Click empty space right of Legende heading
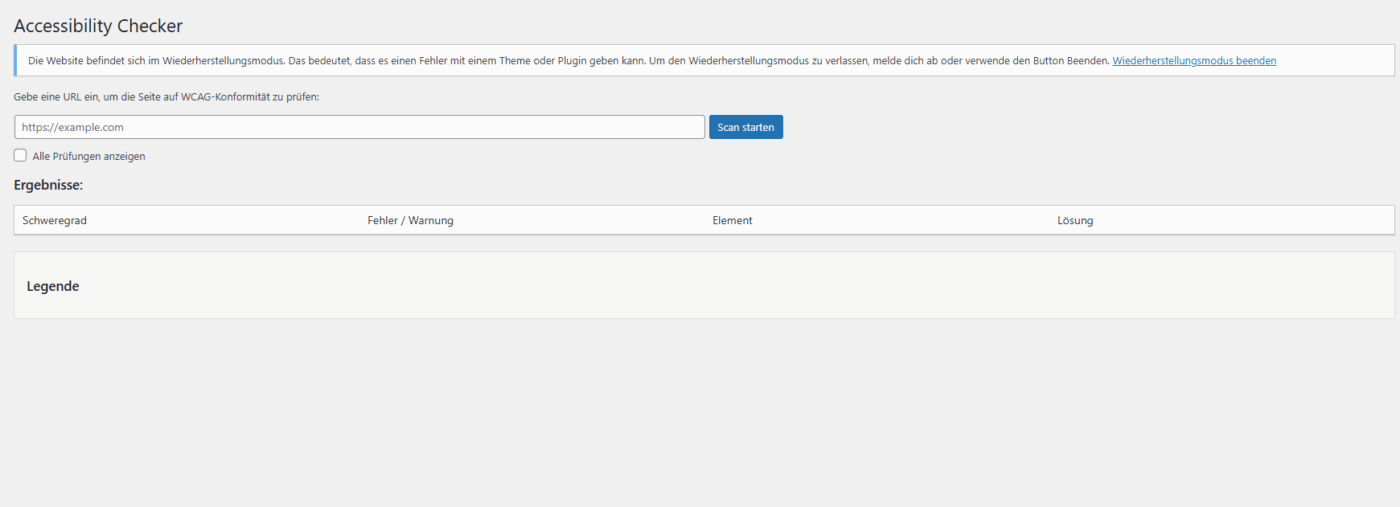 pyautogui.click(x=700, y=286)
